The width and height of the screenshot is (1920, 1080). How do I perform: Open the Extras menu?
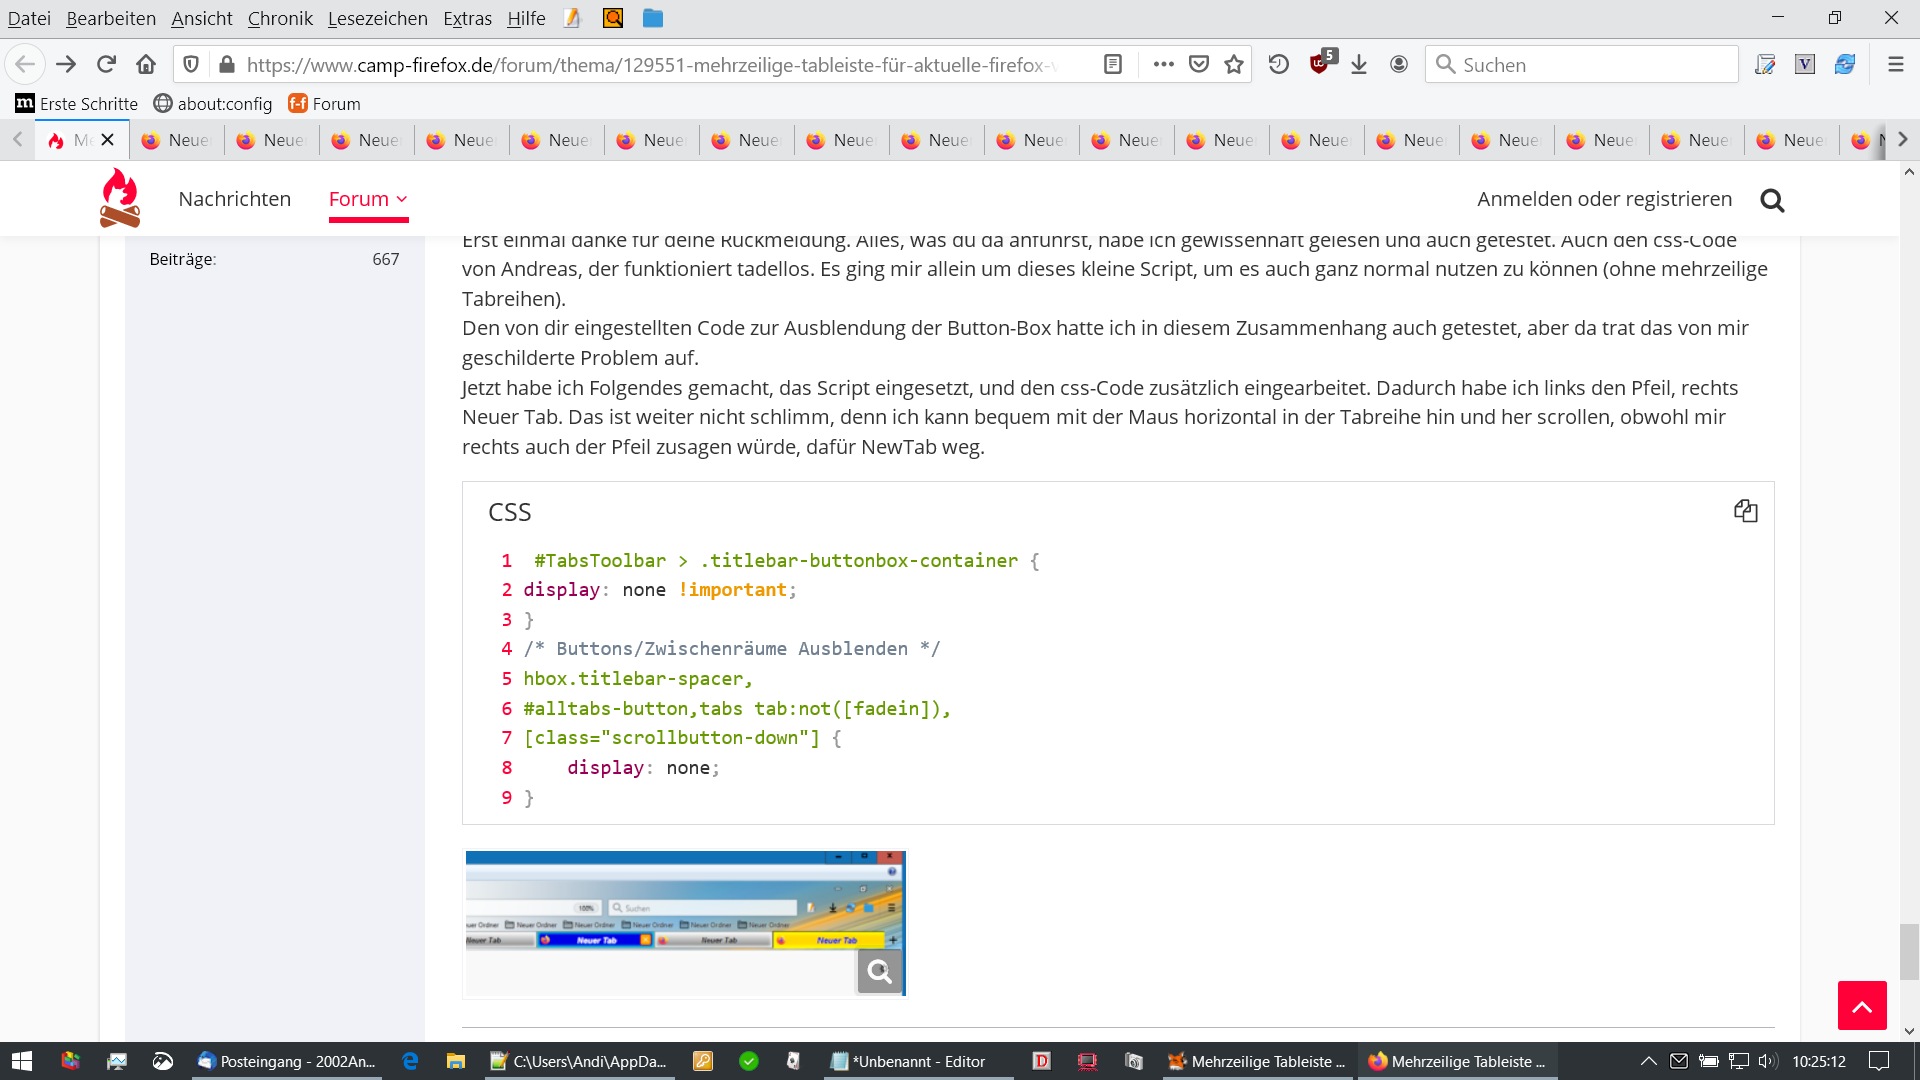(467, 18)
